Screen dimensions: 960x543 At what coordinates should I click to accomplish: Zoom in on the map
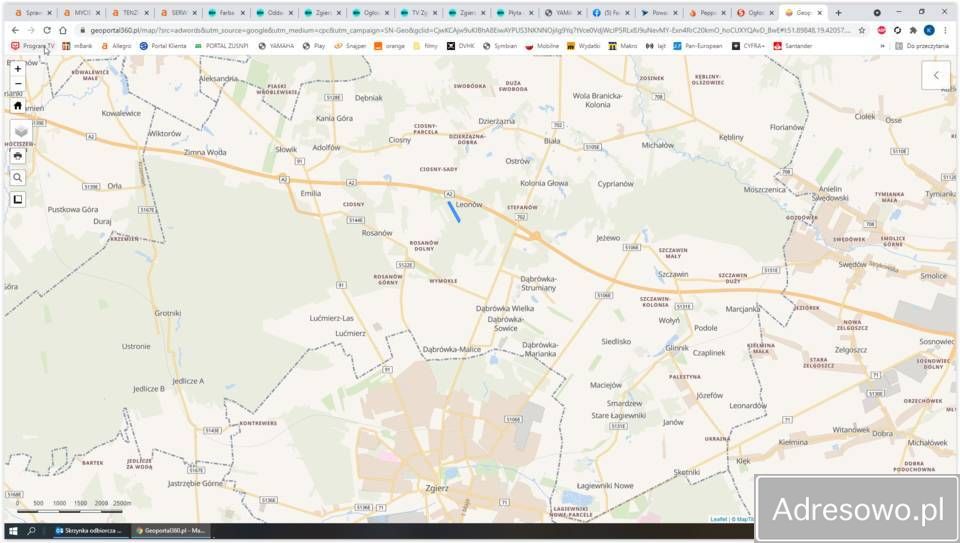click(x=18, y=69)
